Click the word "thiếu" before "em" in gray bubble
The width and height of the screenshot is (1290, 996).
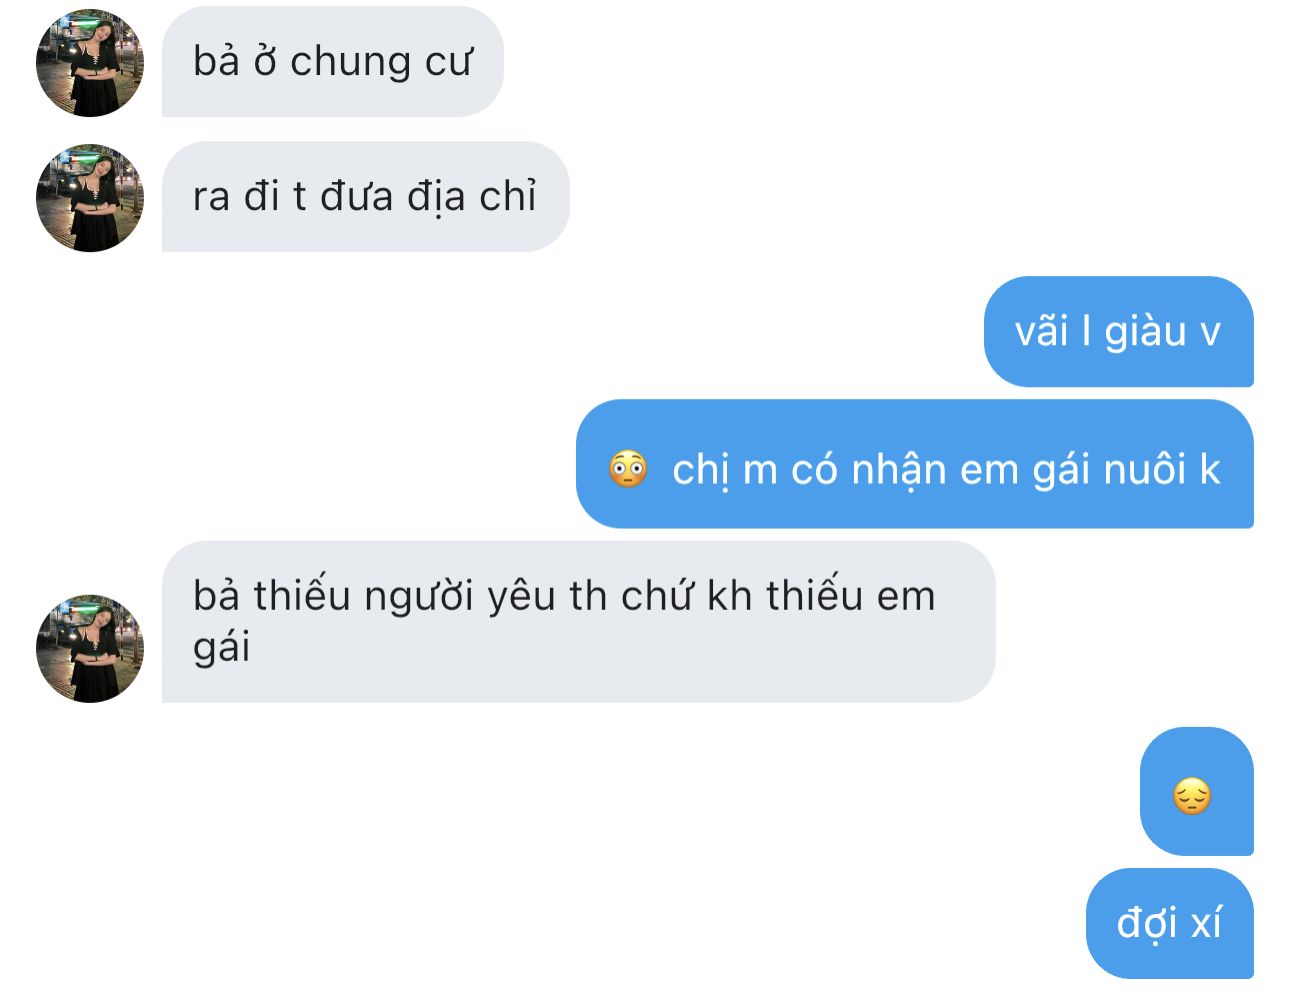814,596
